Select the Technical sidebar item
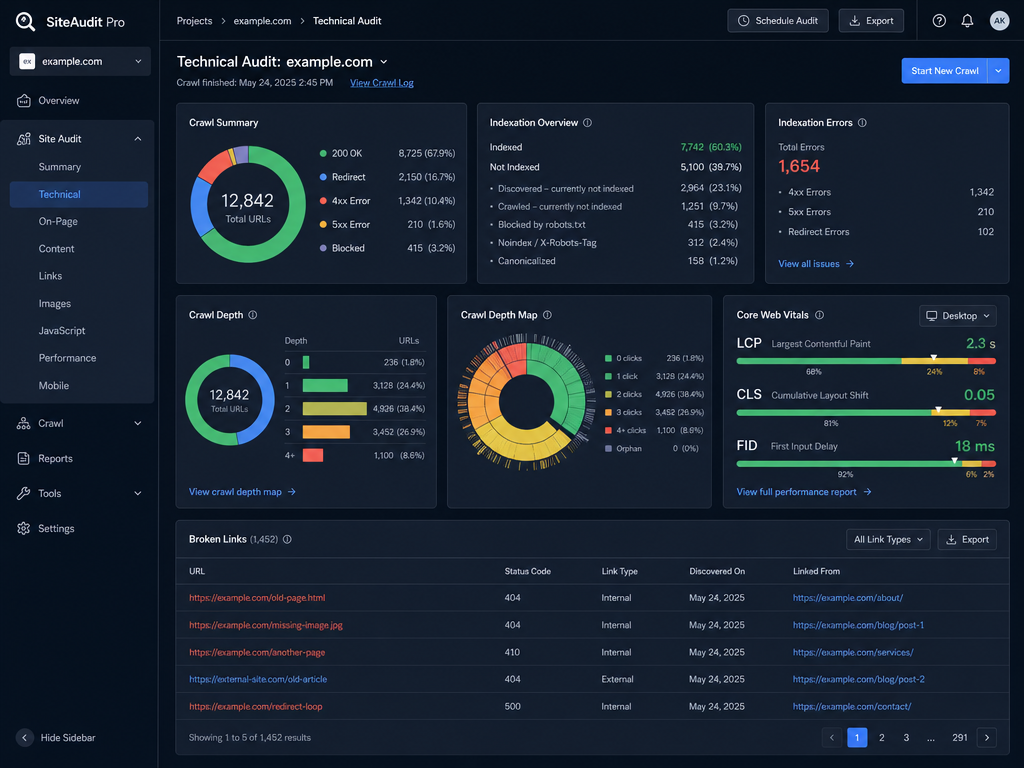Image resolution: width=1024 pixels, height=768 pixels. [78, 195]
